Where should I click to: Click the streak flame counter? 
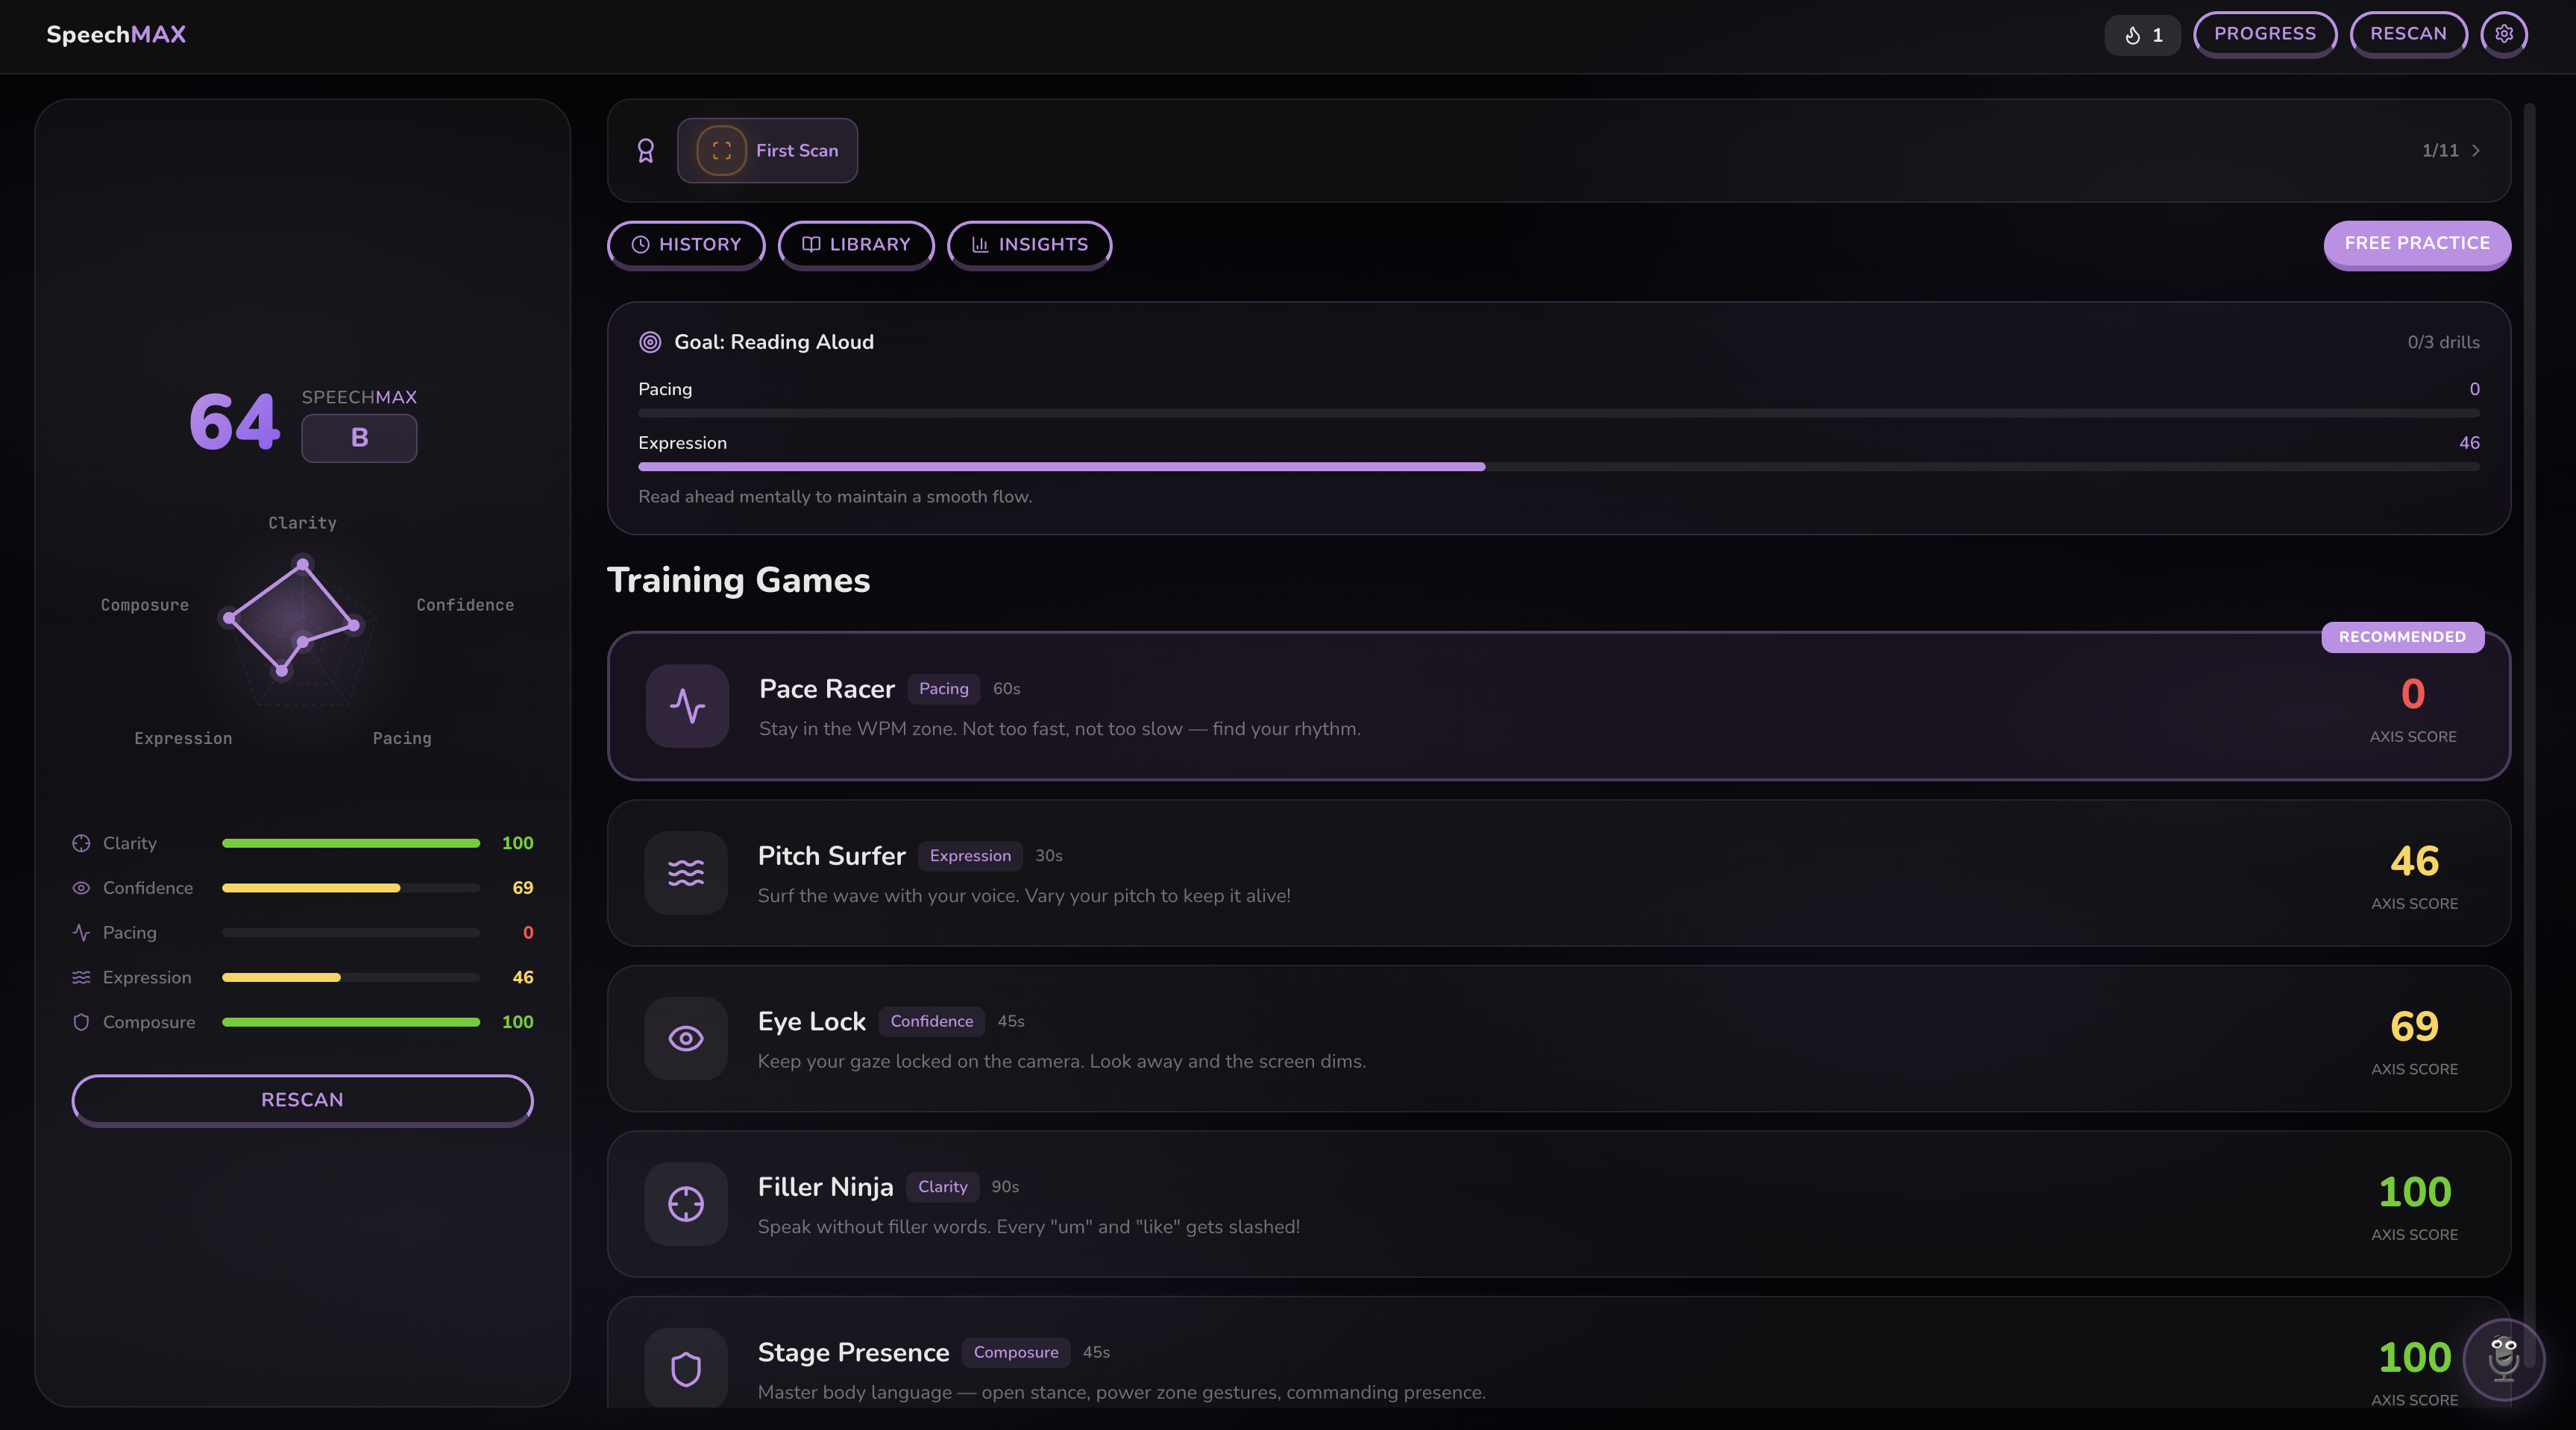(2142, 35)
